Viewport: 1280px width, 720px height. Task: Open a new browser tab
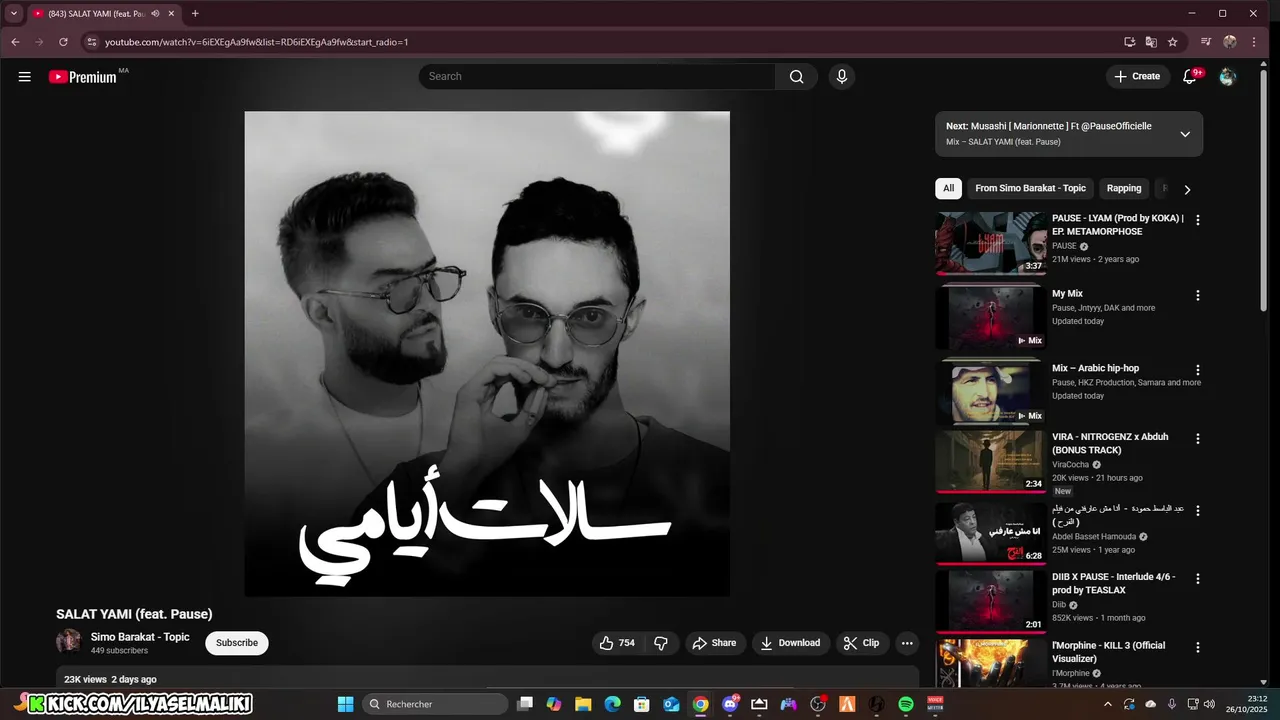tap(195, 14)
